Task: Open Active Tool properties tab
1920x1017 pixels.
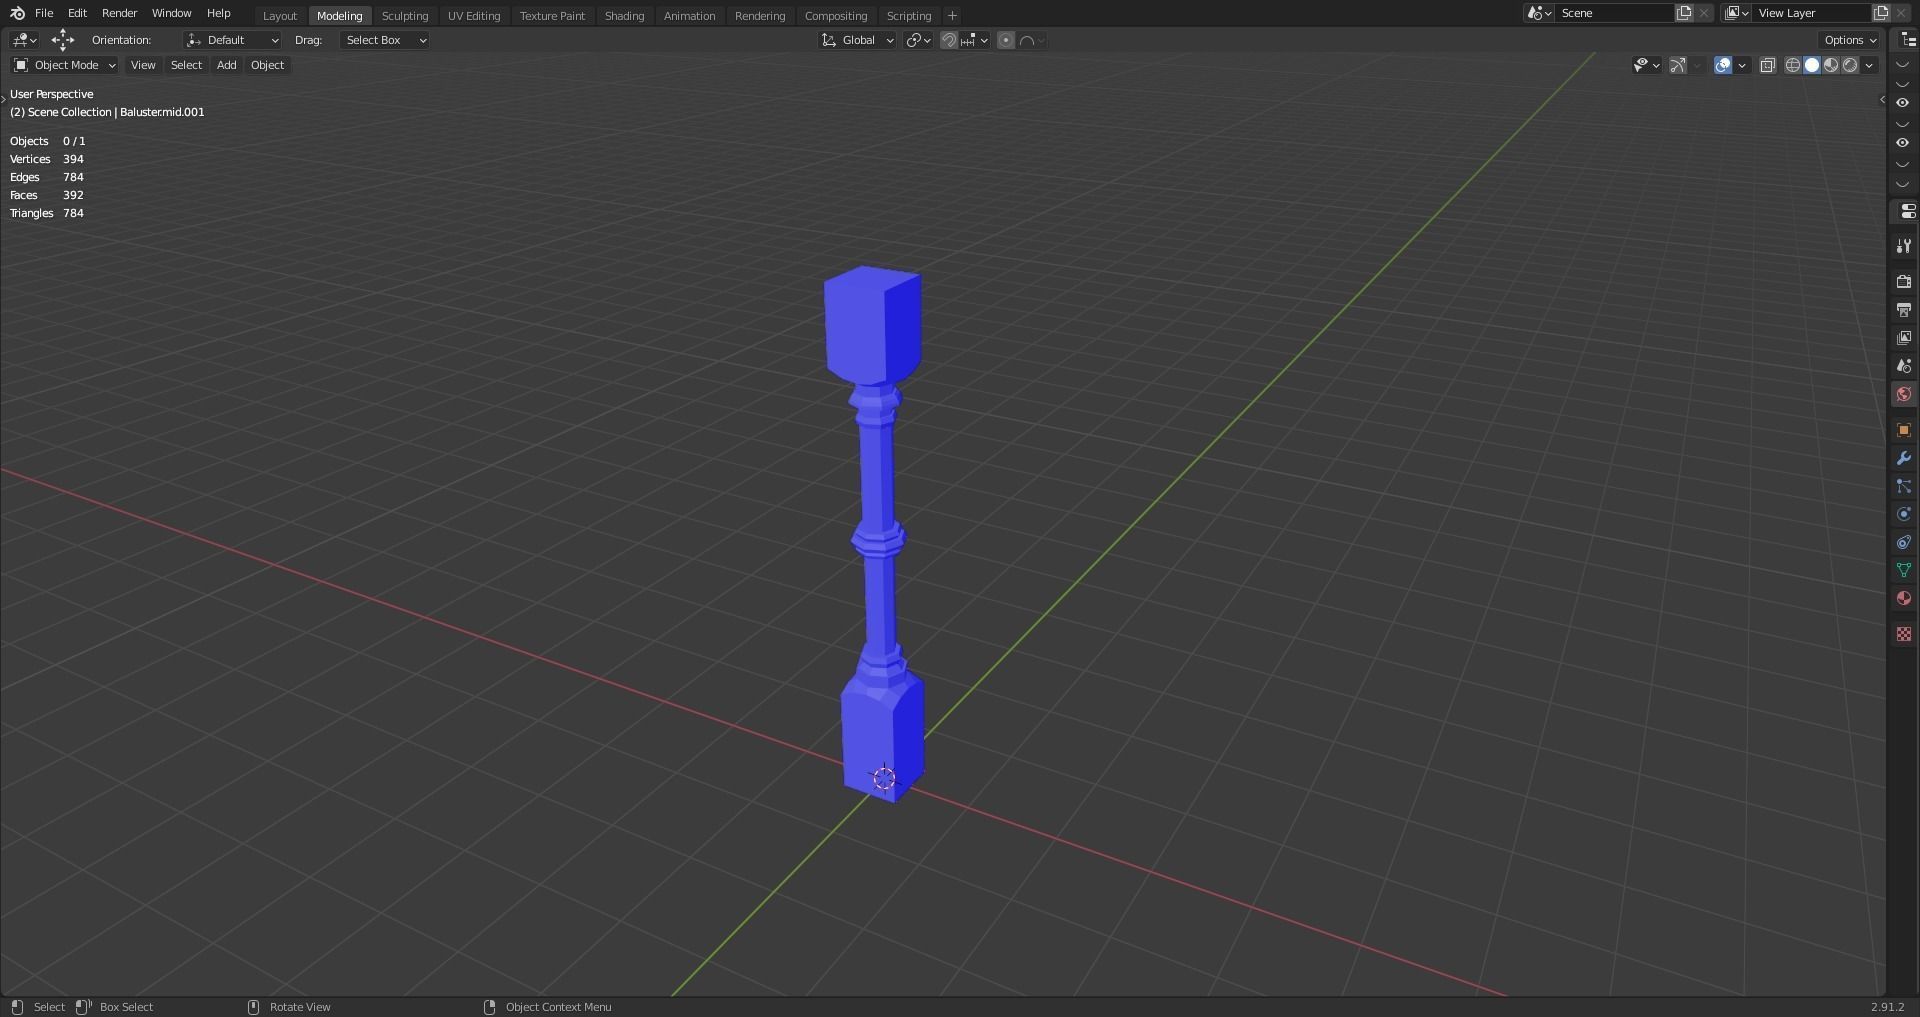Action: click(x=1904, y=246)
